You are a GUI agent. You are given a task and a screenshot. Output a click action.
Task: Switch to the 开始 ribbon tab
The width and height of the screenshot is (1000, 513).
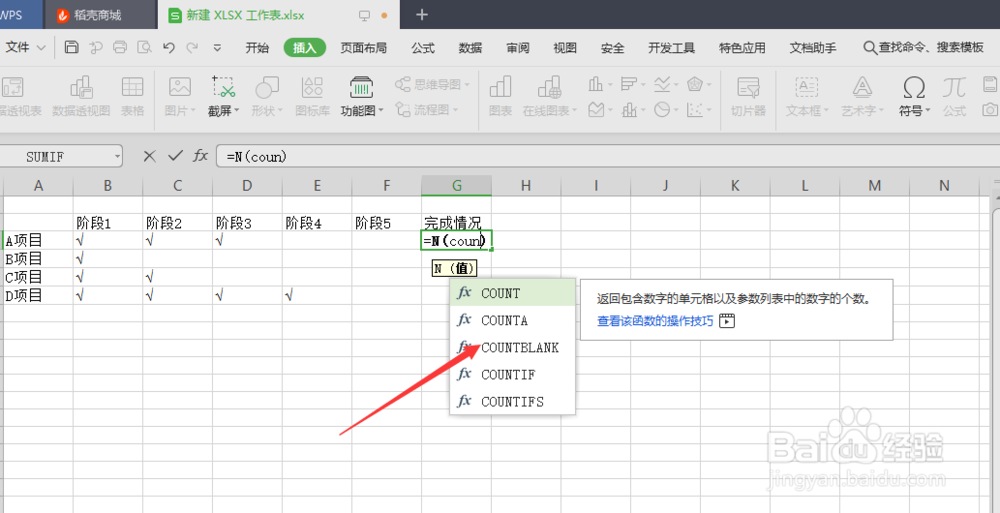point(258,48)
